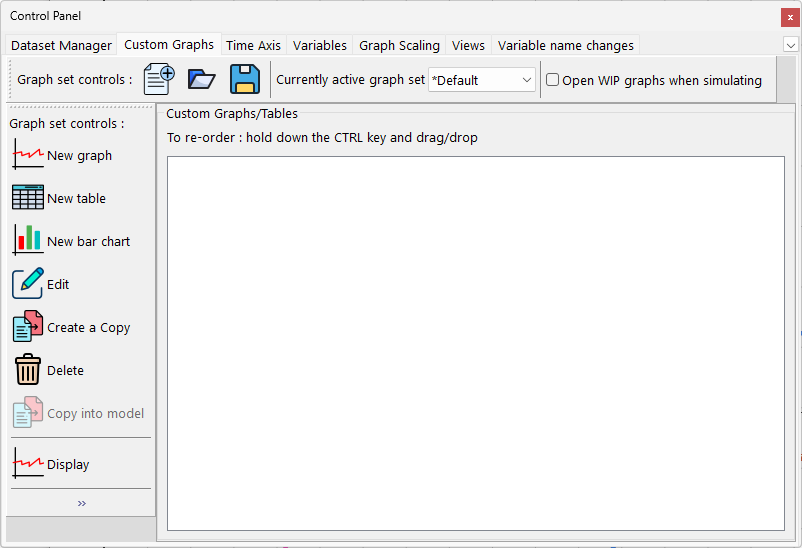
Task: Create a New table
Action: pyautogui.click(x=28, y=198)
